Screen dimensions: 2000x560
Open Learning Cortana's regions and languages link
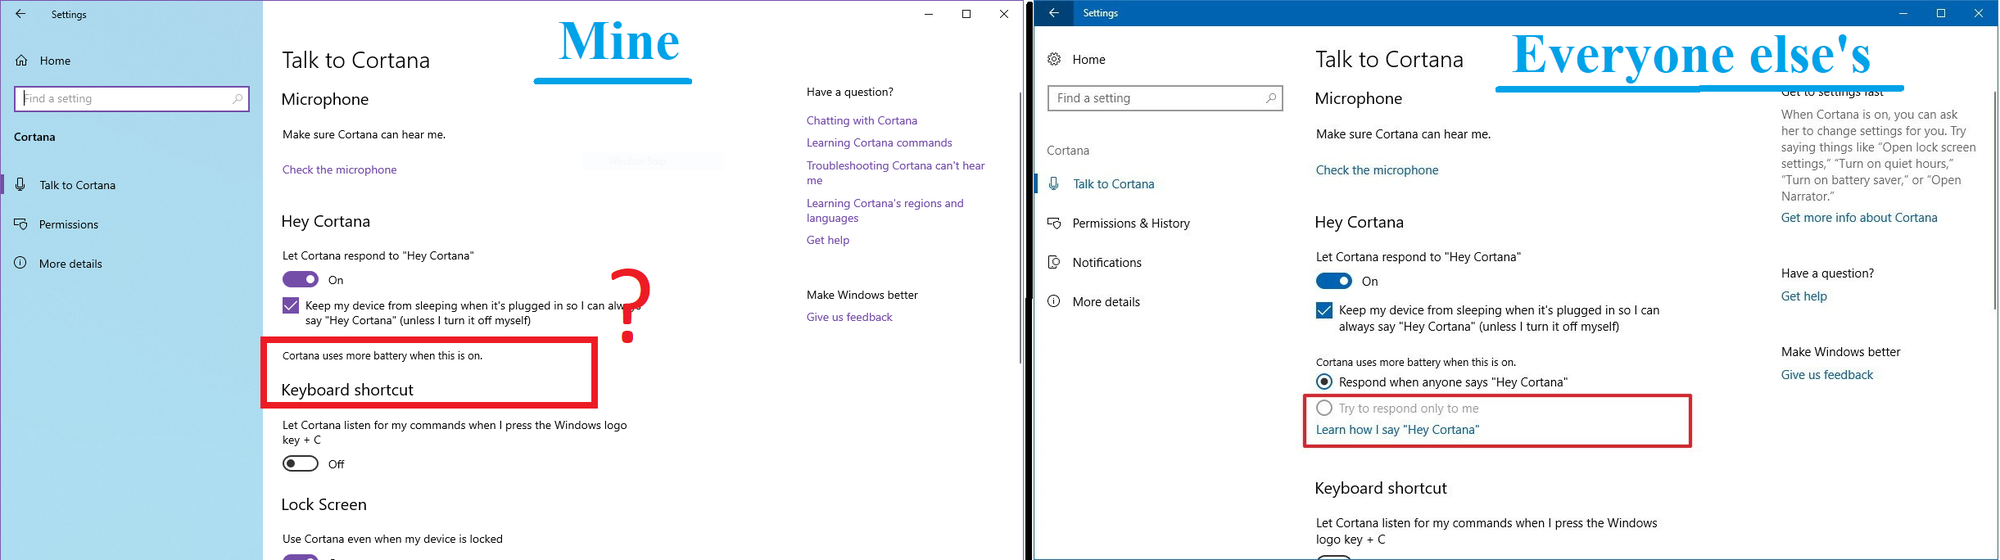[x=885, y=210]
